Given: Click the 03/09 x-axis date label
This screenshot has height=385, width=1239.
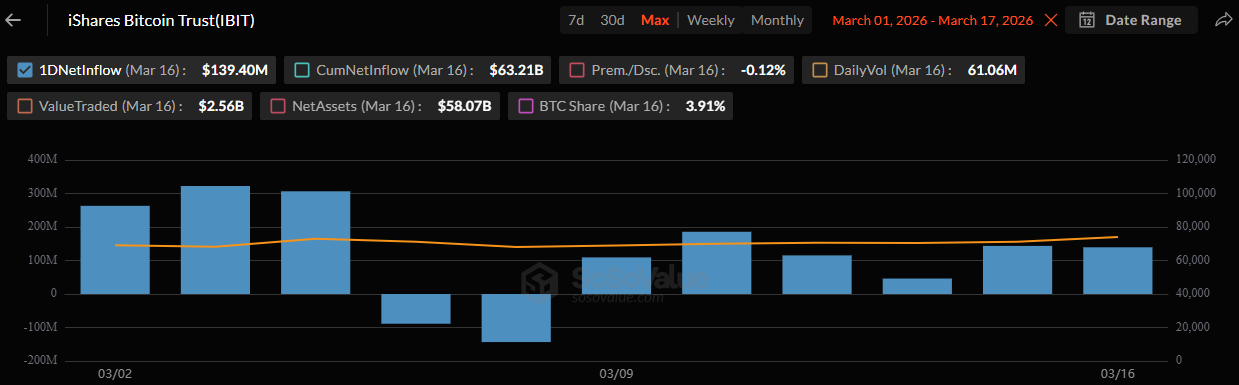Looking at the screenshot, I should [x=616, y=373].
